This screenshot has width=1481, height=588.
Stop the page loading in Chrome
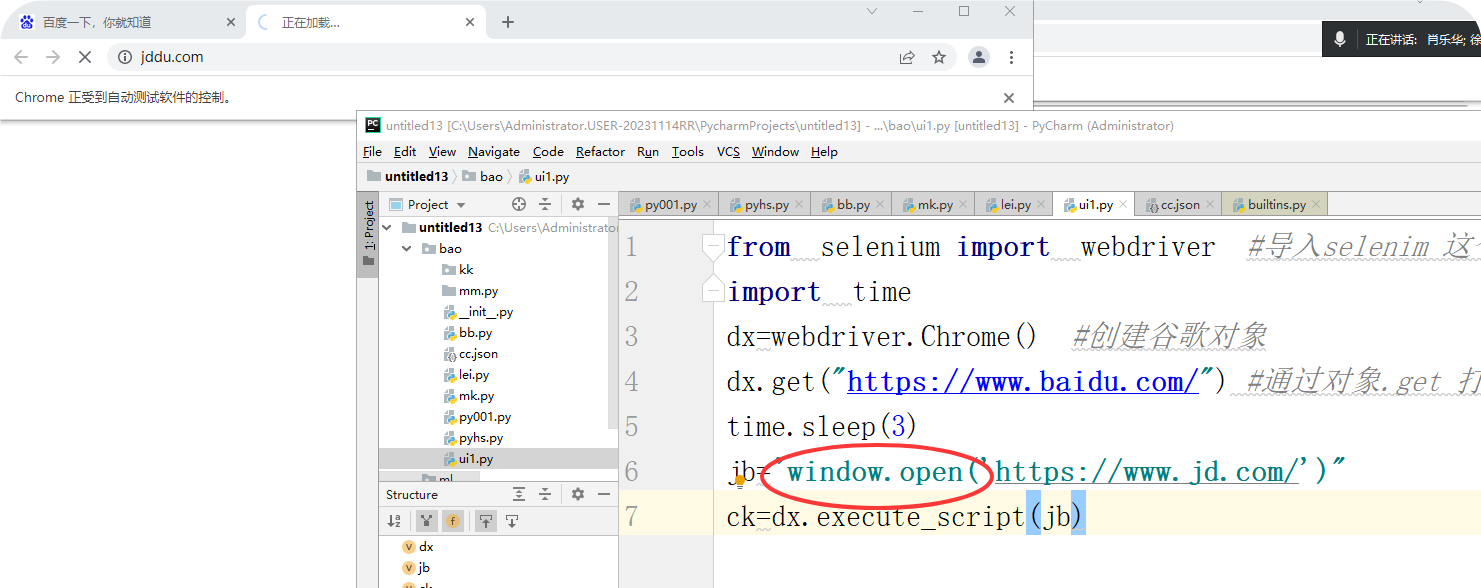pos(85,57)
